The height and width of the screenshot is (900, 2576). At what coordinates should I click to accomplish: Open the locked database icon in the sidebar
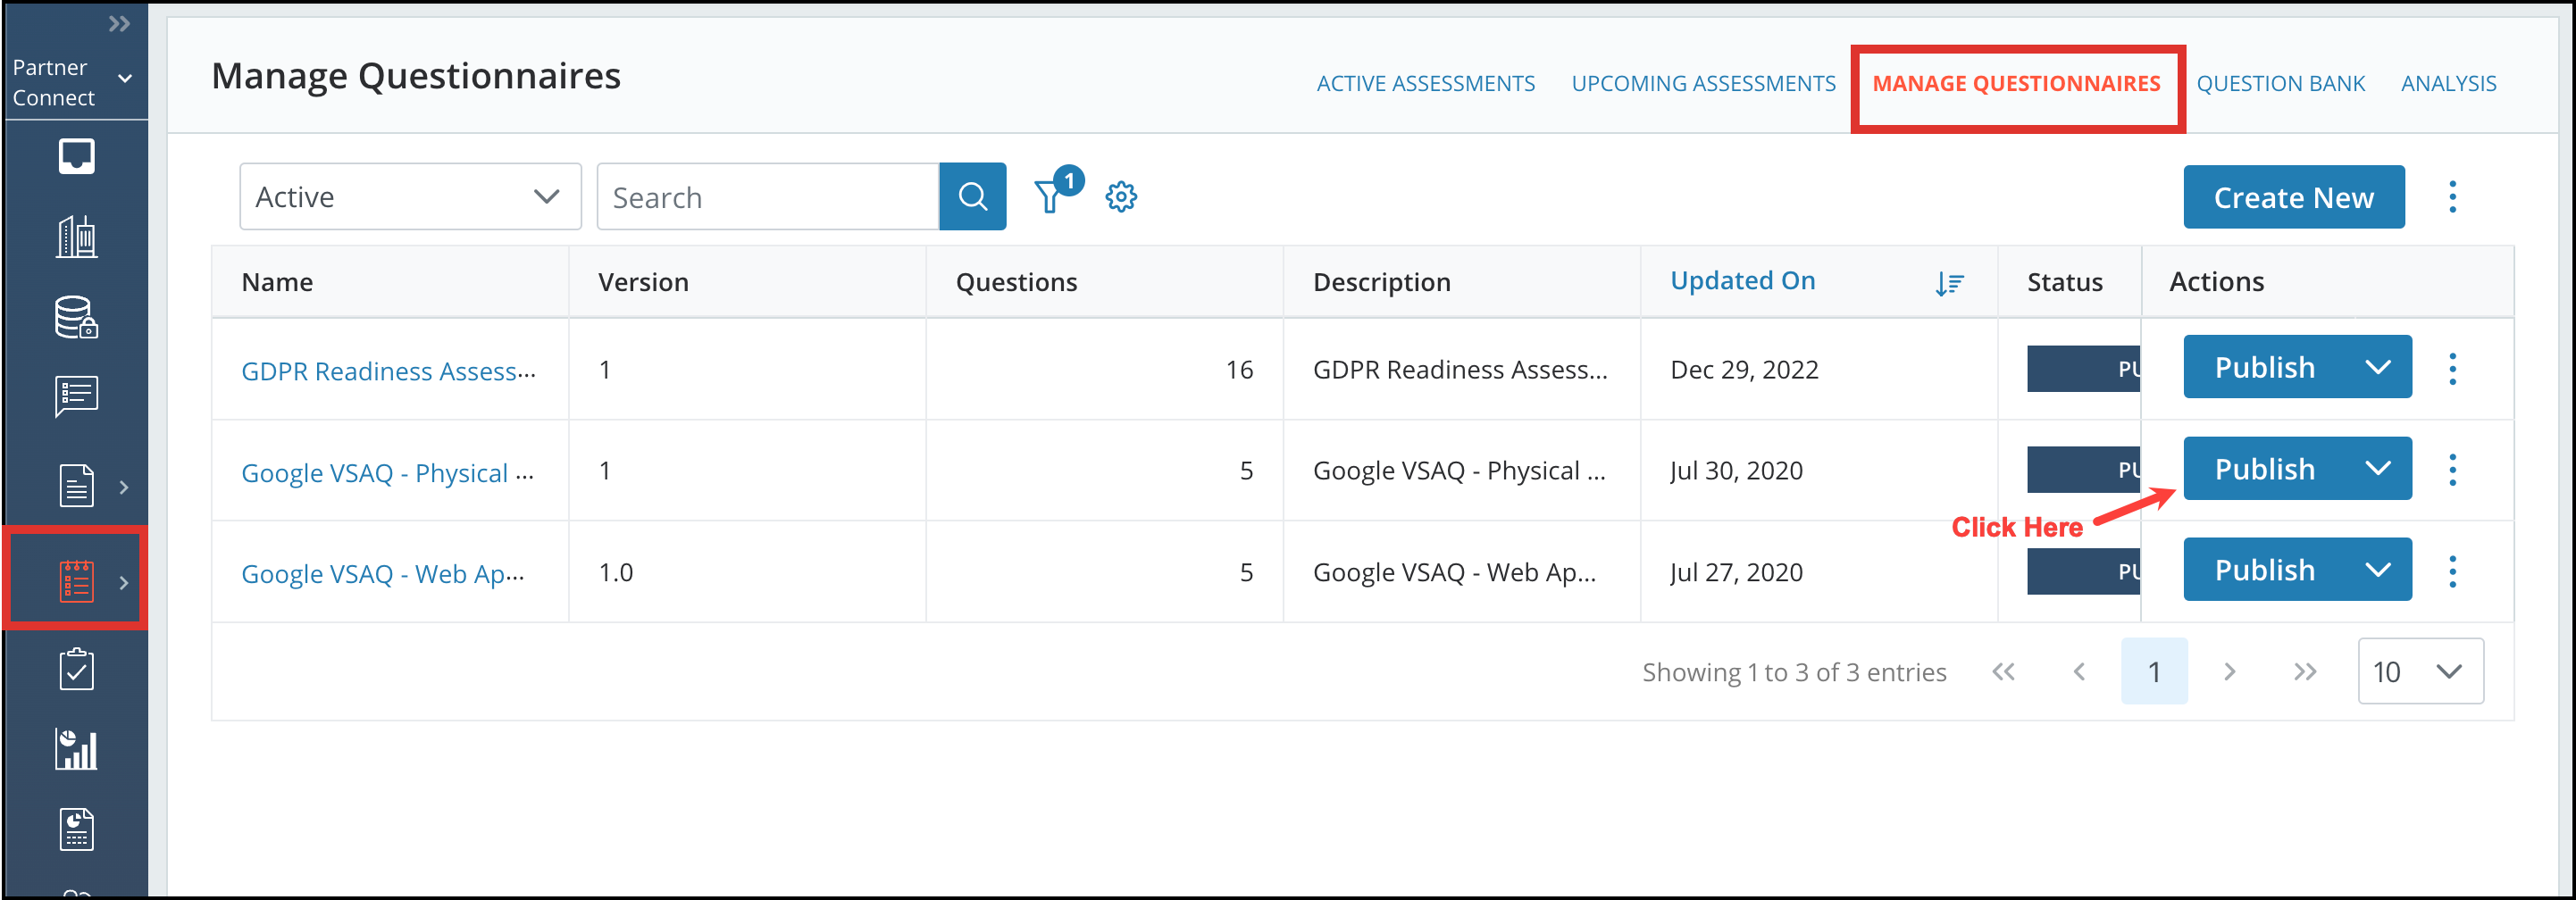(76, 317)
